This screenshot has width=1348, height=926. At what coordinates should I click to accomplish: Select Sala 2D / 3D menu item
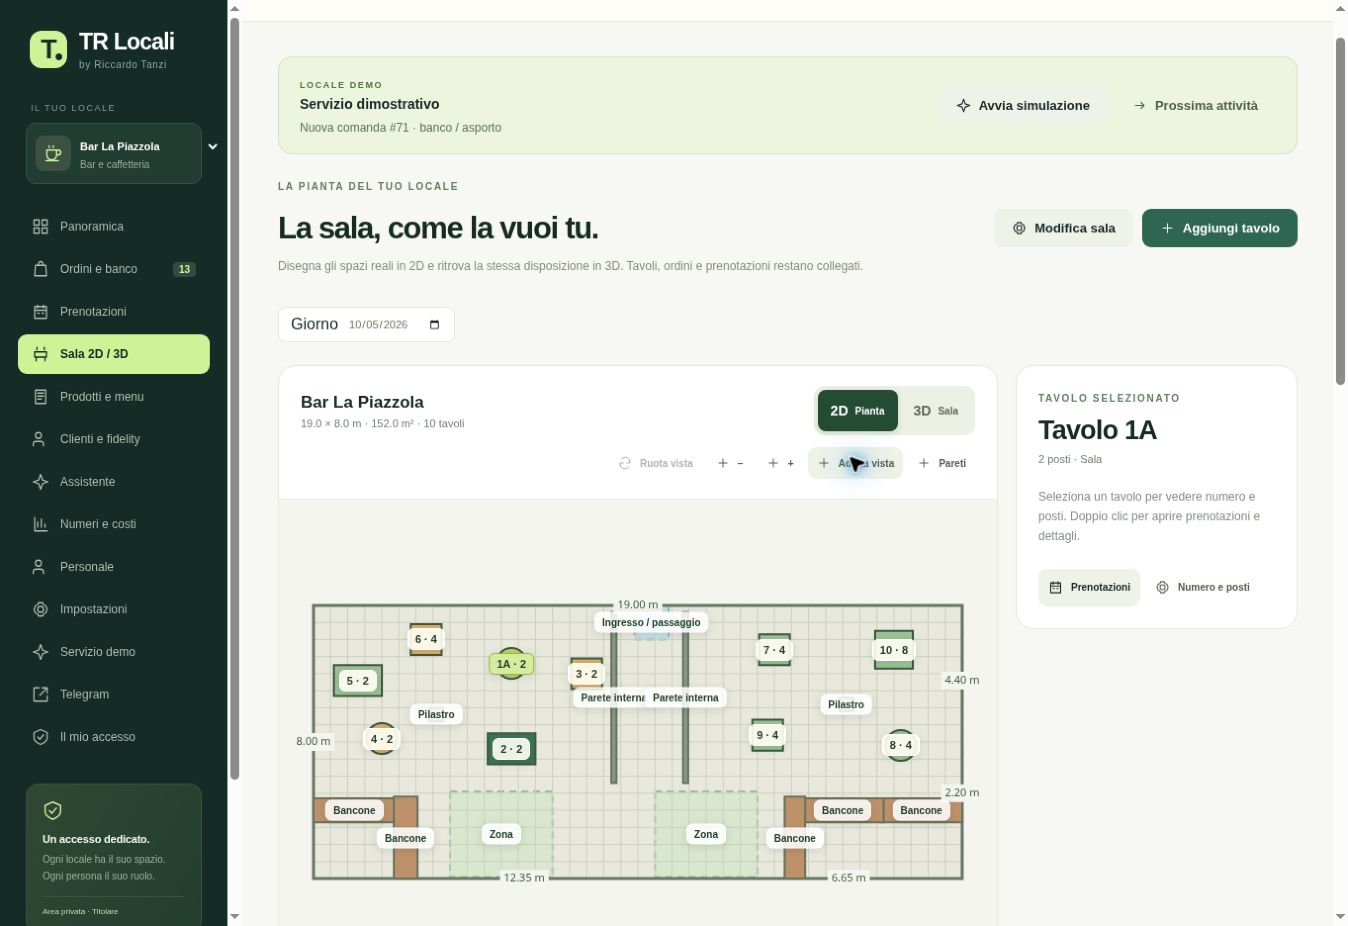[114, 354]
